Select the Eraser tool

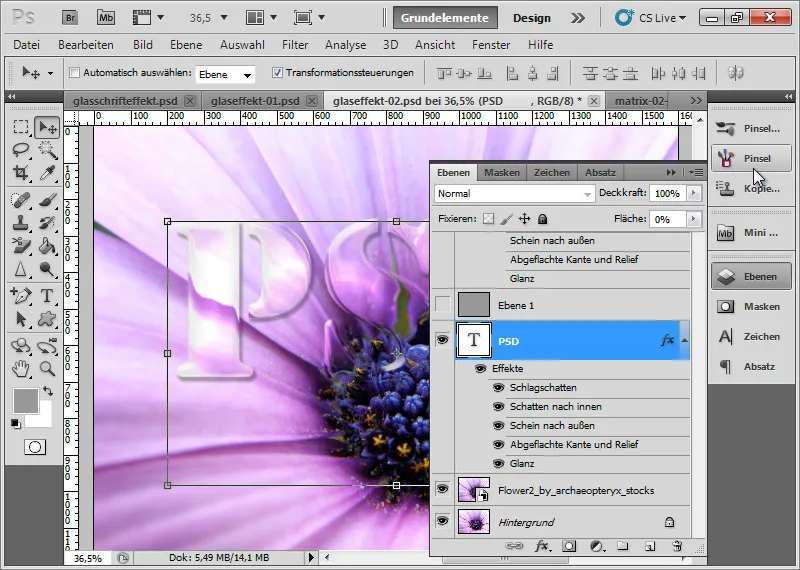[x=21, y=245]
